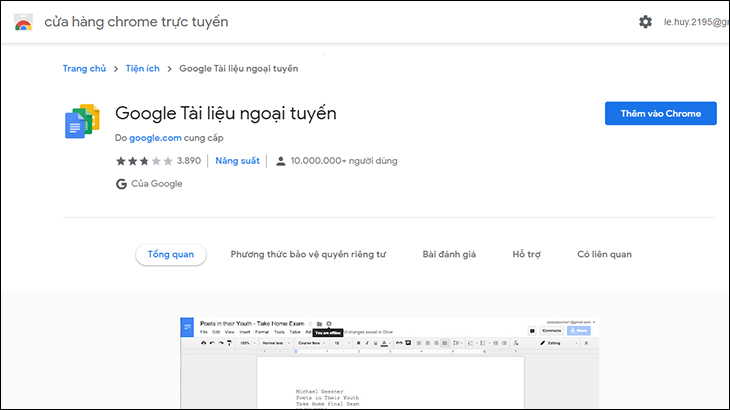Open the Bài đánh giá tab
Viewport: 730px width, 410px height.
pos(449,255)
